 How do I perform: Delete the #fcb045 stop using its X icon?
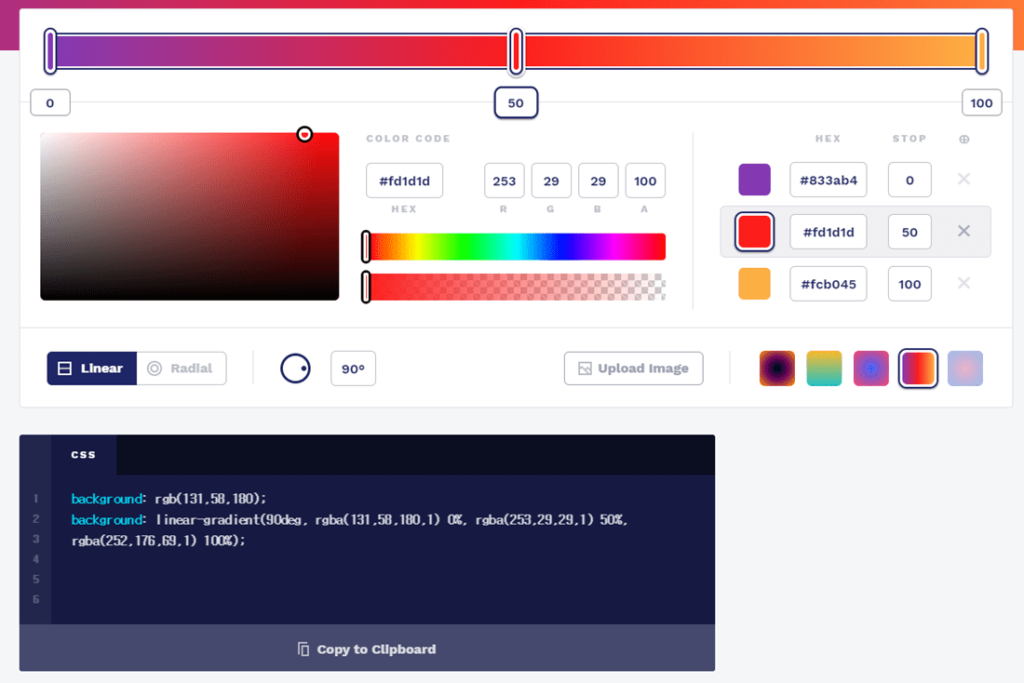(x=963, y=283)
